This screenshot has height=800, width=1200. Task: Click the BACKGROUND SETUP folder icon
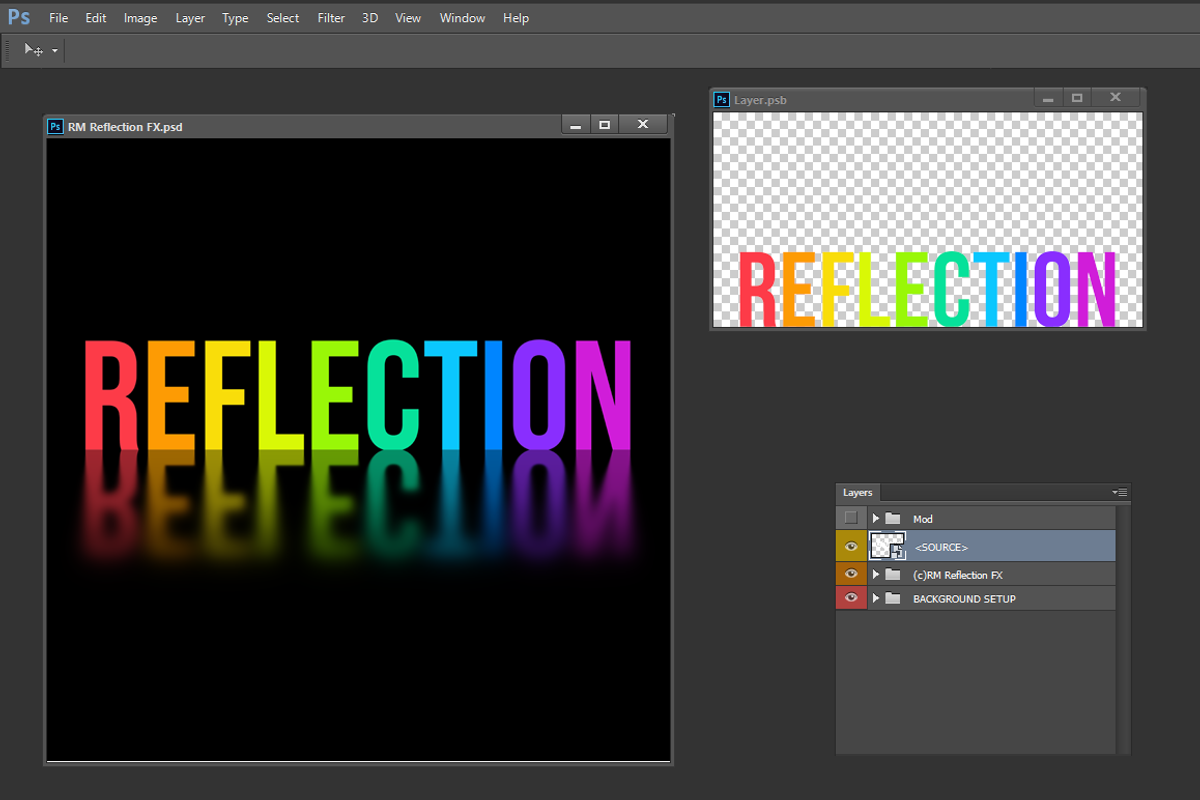893,598
